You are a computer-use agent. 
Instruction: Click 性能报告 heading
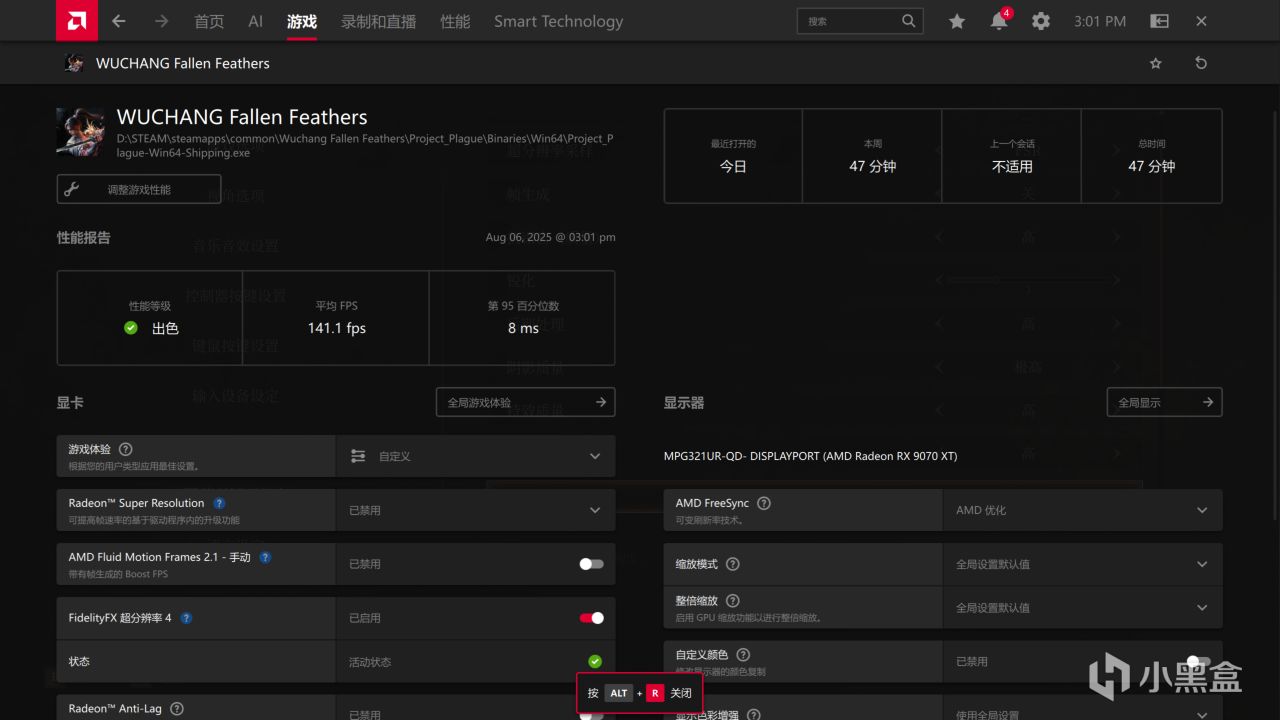84,237
